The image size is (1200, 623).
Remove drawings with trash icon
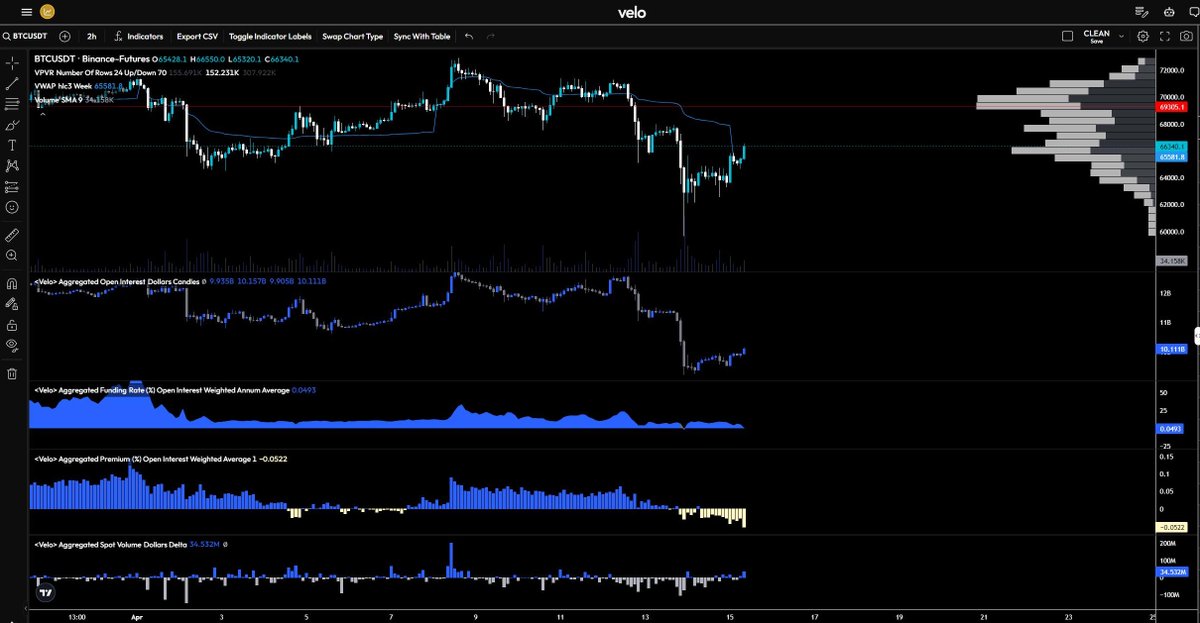pyautogui.click(x=12, y=374)
